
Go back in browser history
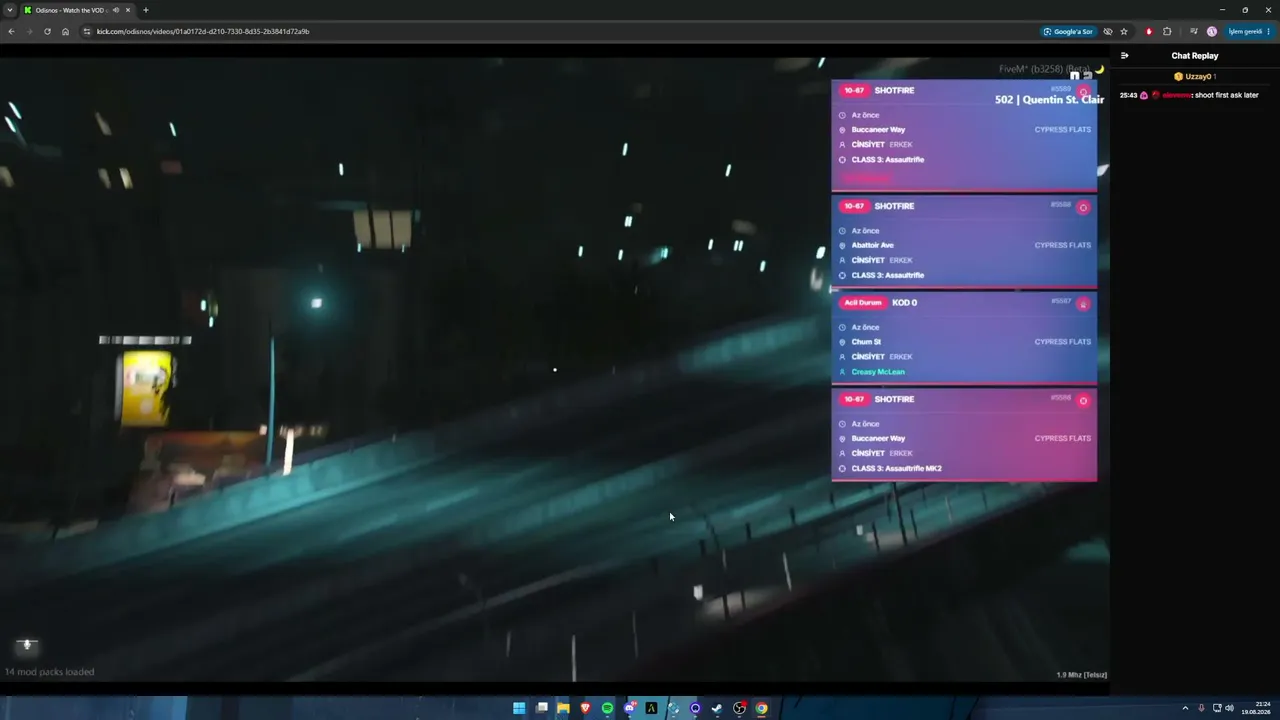pos(11,31)
